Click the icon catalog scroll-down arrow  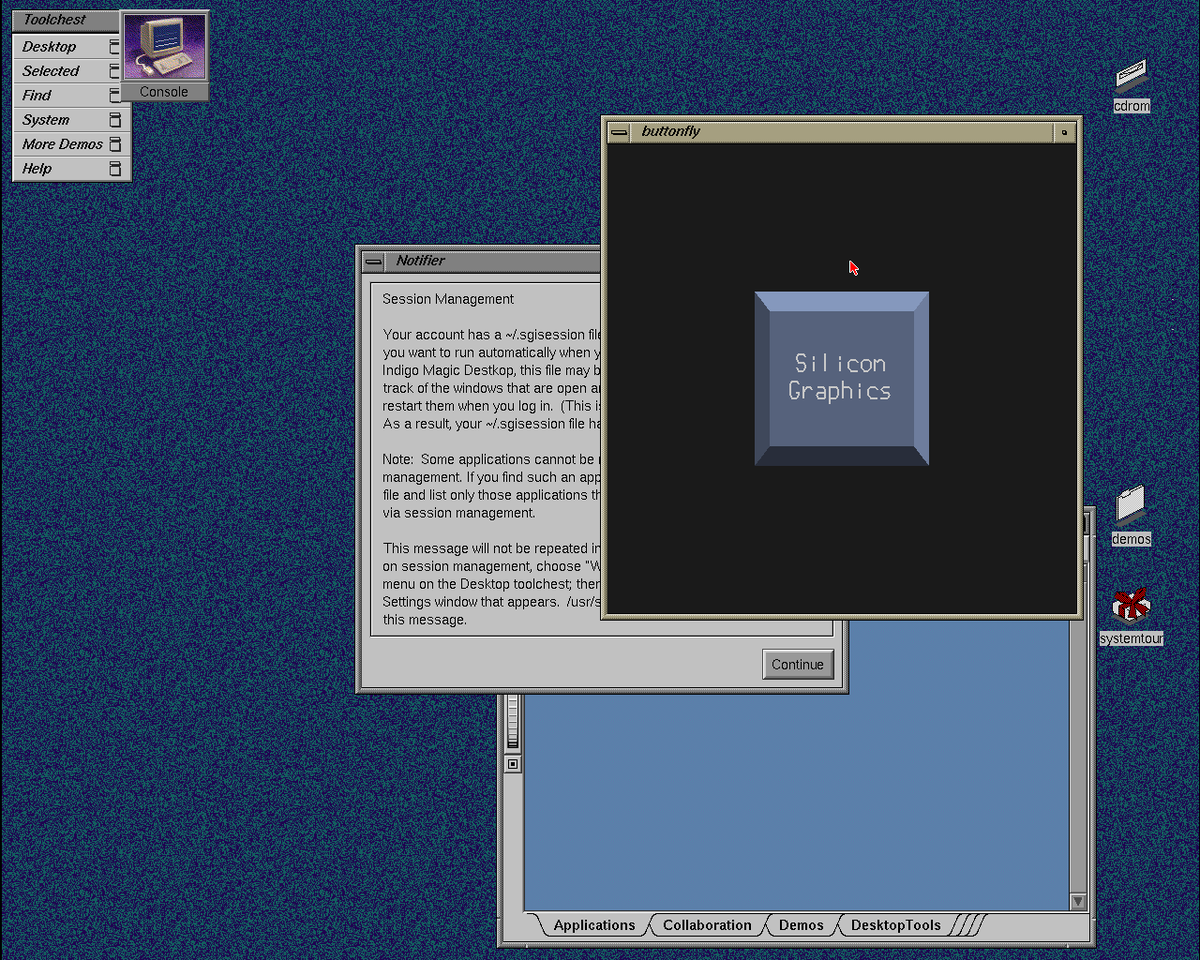click(x=1078, y=901)
